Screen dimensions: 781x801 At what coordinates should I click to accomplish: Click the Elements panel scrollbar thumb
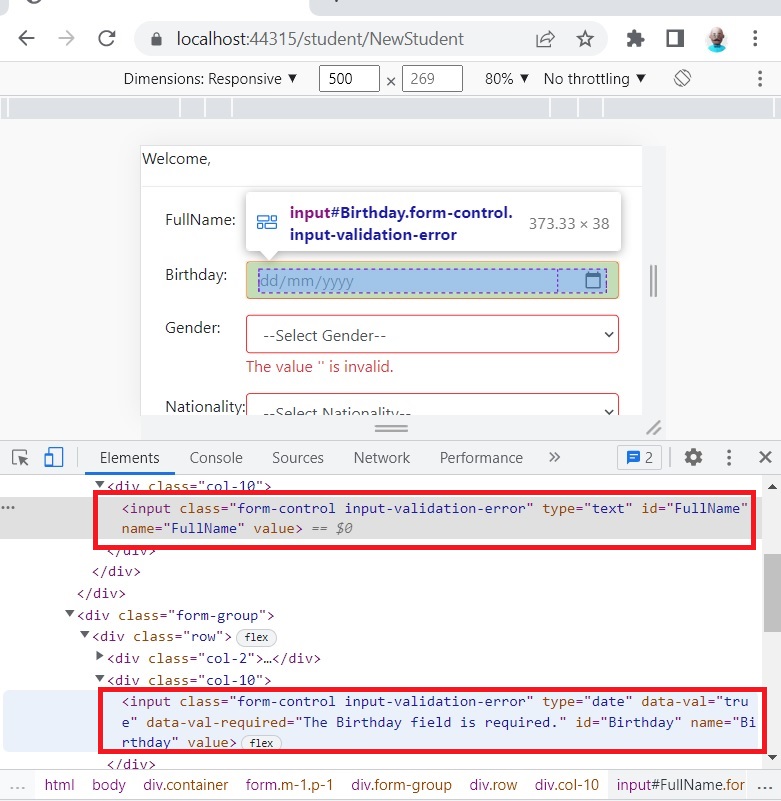[772, 593]
